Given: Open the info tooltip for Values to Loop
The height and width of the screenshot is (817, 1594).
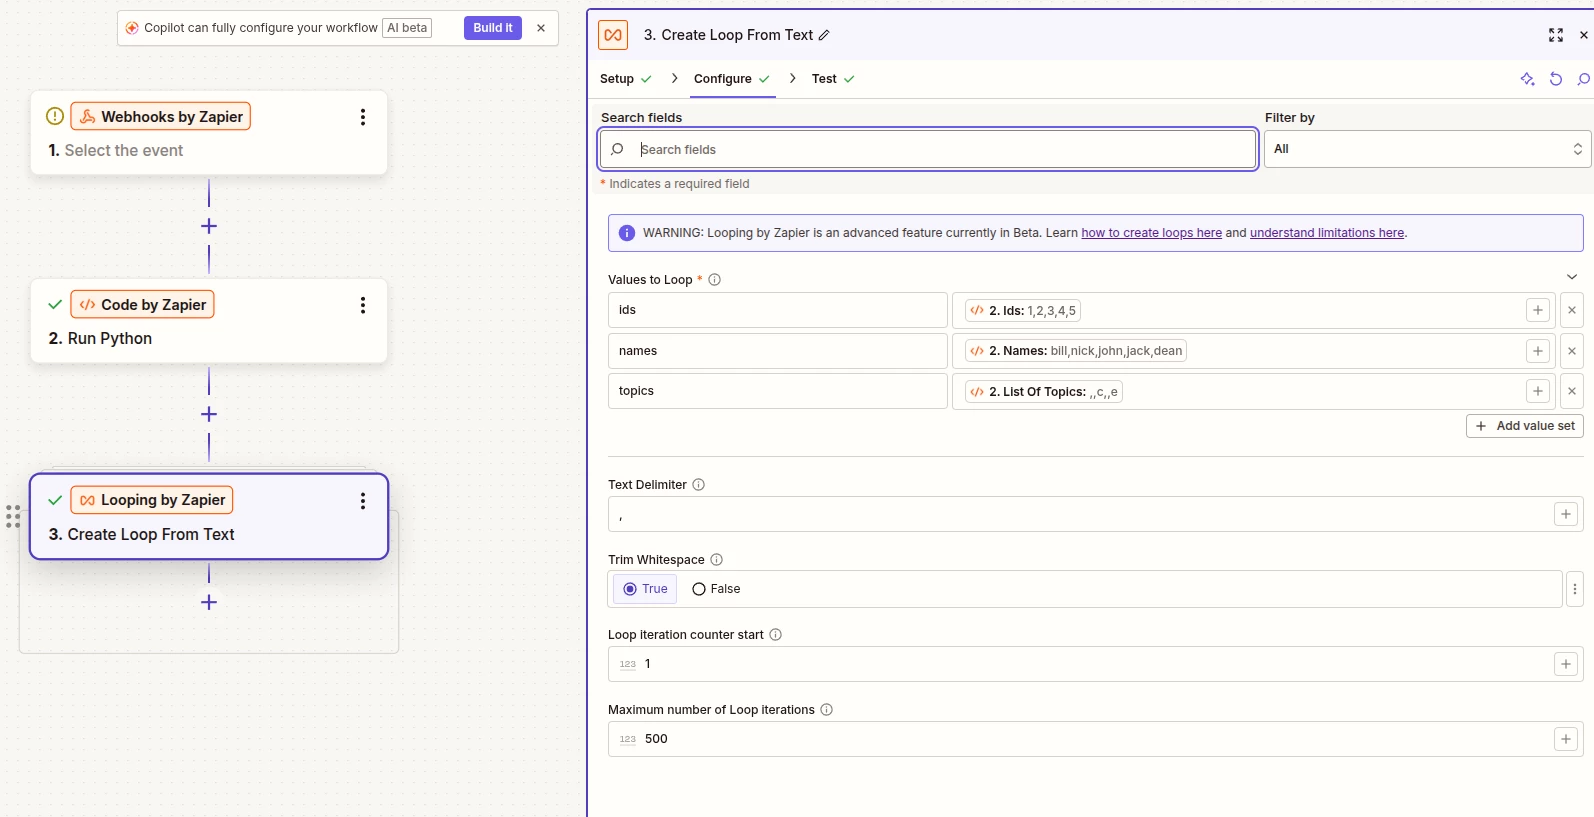Looking at the screenshot, I should click(715, 280).
